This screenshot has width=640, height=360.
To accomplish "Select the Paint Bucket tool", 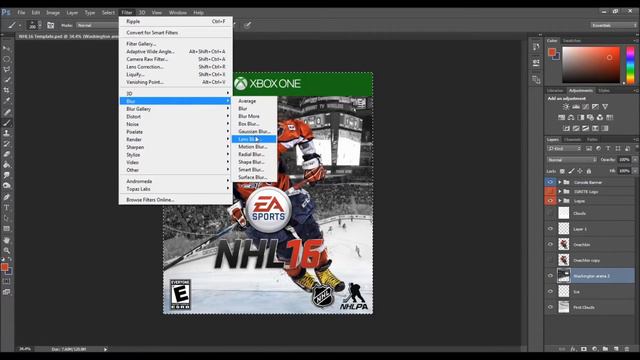I will (7, 165).
